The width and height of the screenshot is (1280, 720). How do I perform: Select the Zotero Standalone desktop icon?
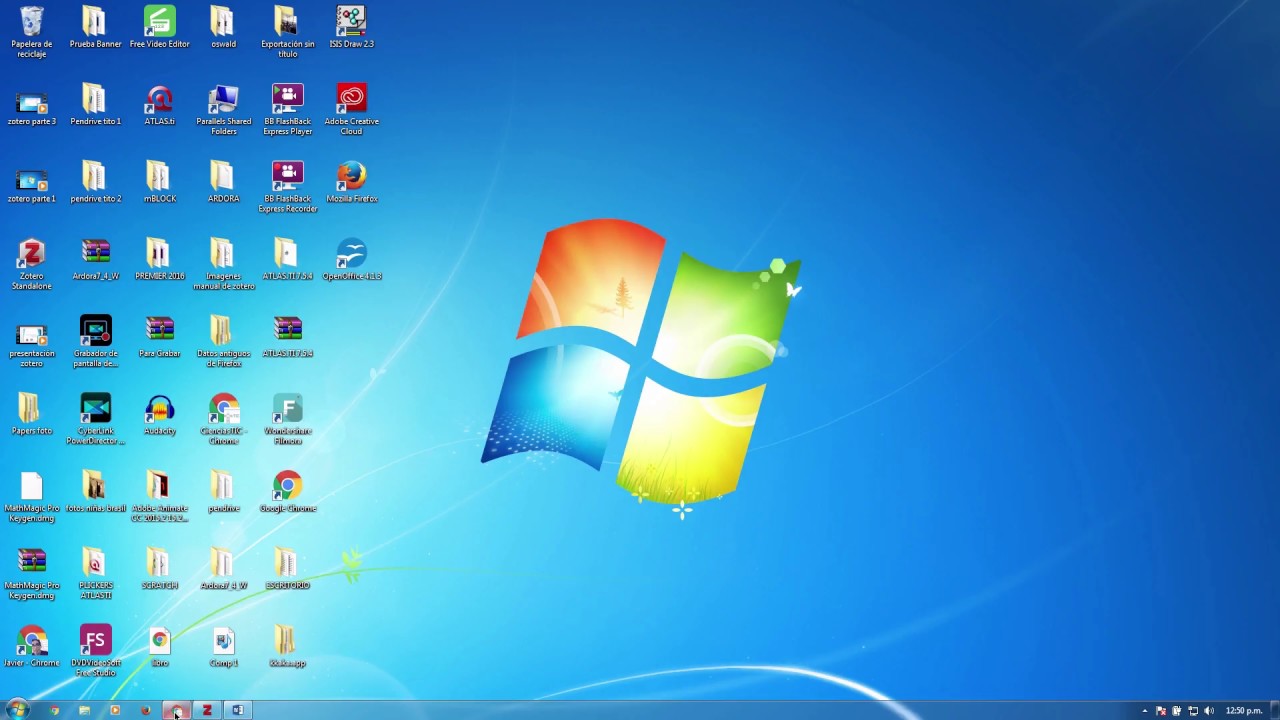point(32,264)
